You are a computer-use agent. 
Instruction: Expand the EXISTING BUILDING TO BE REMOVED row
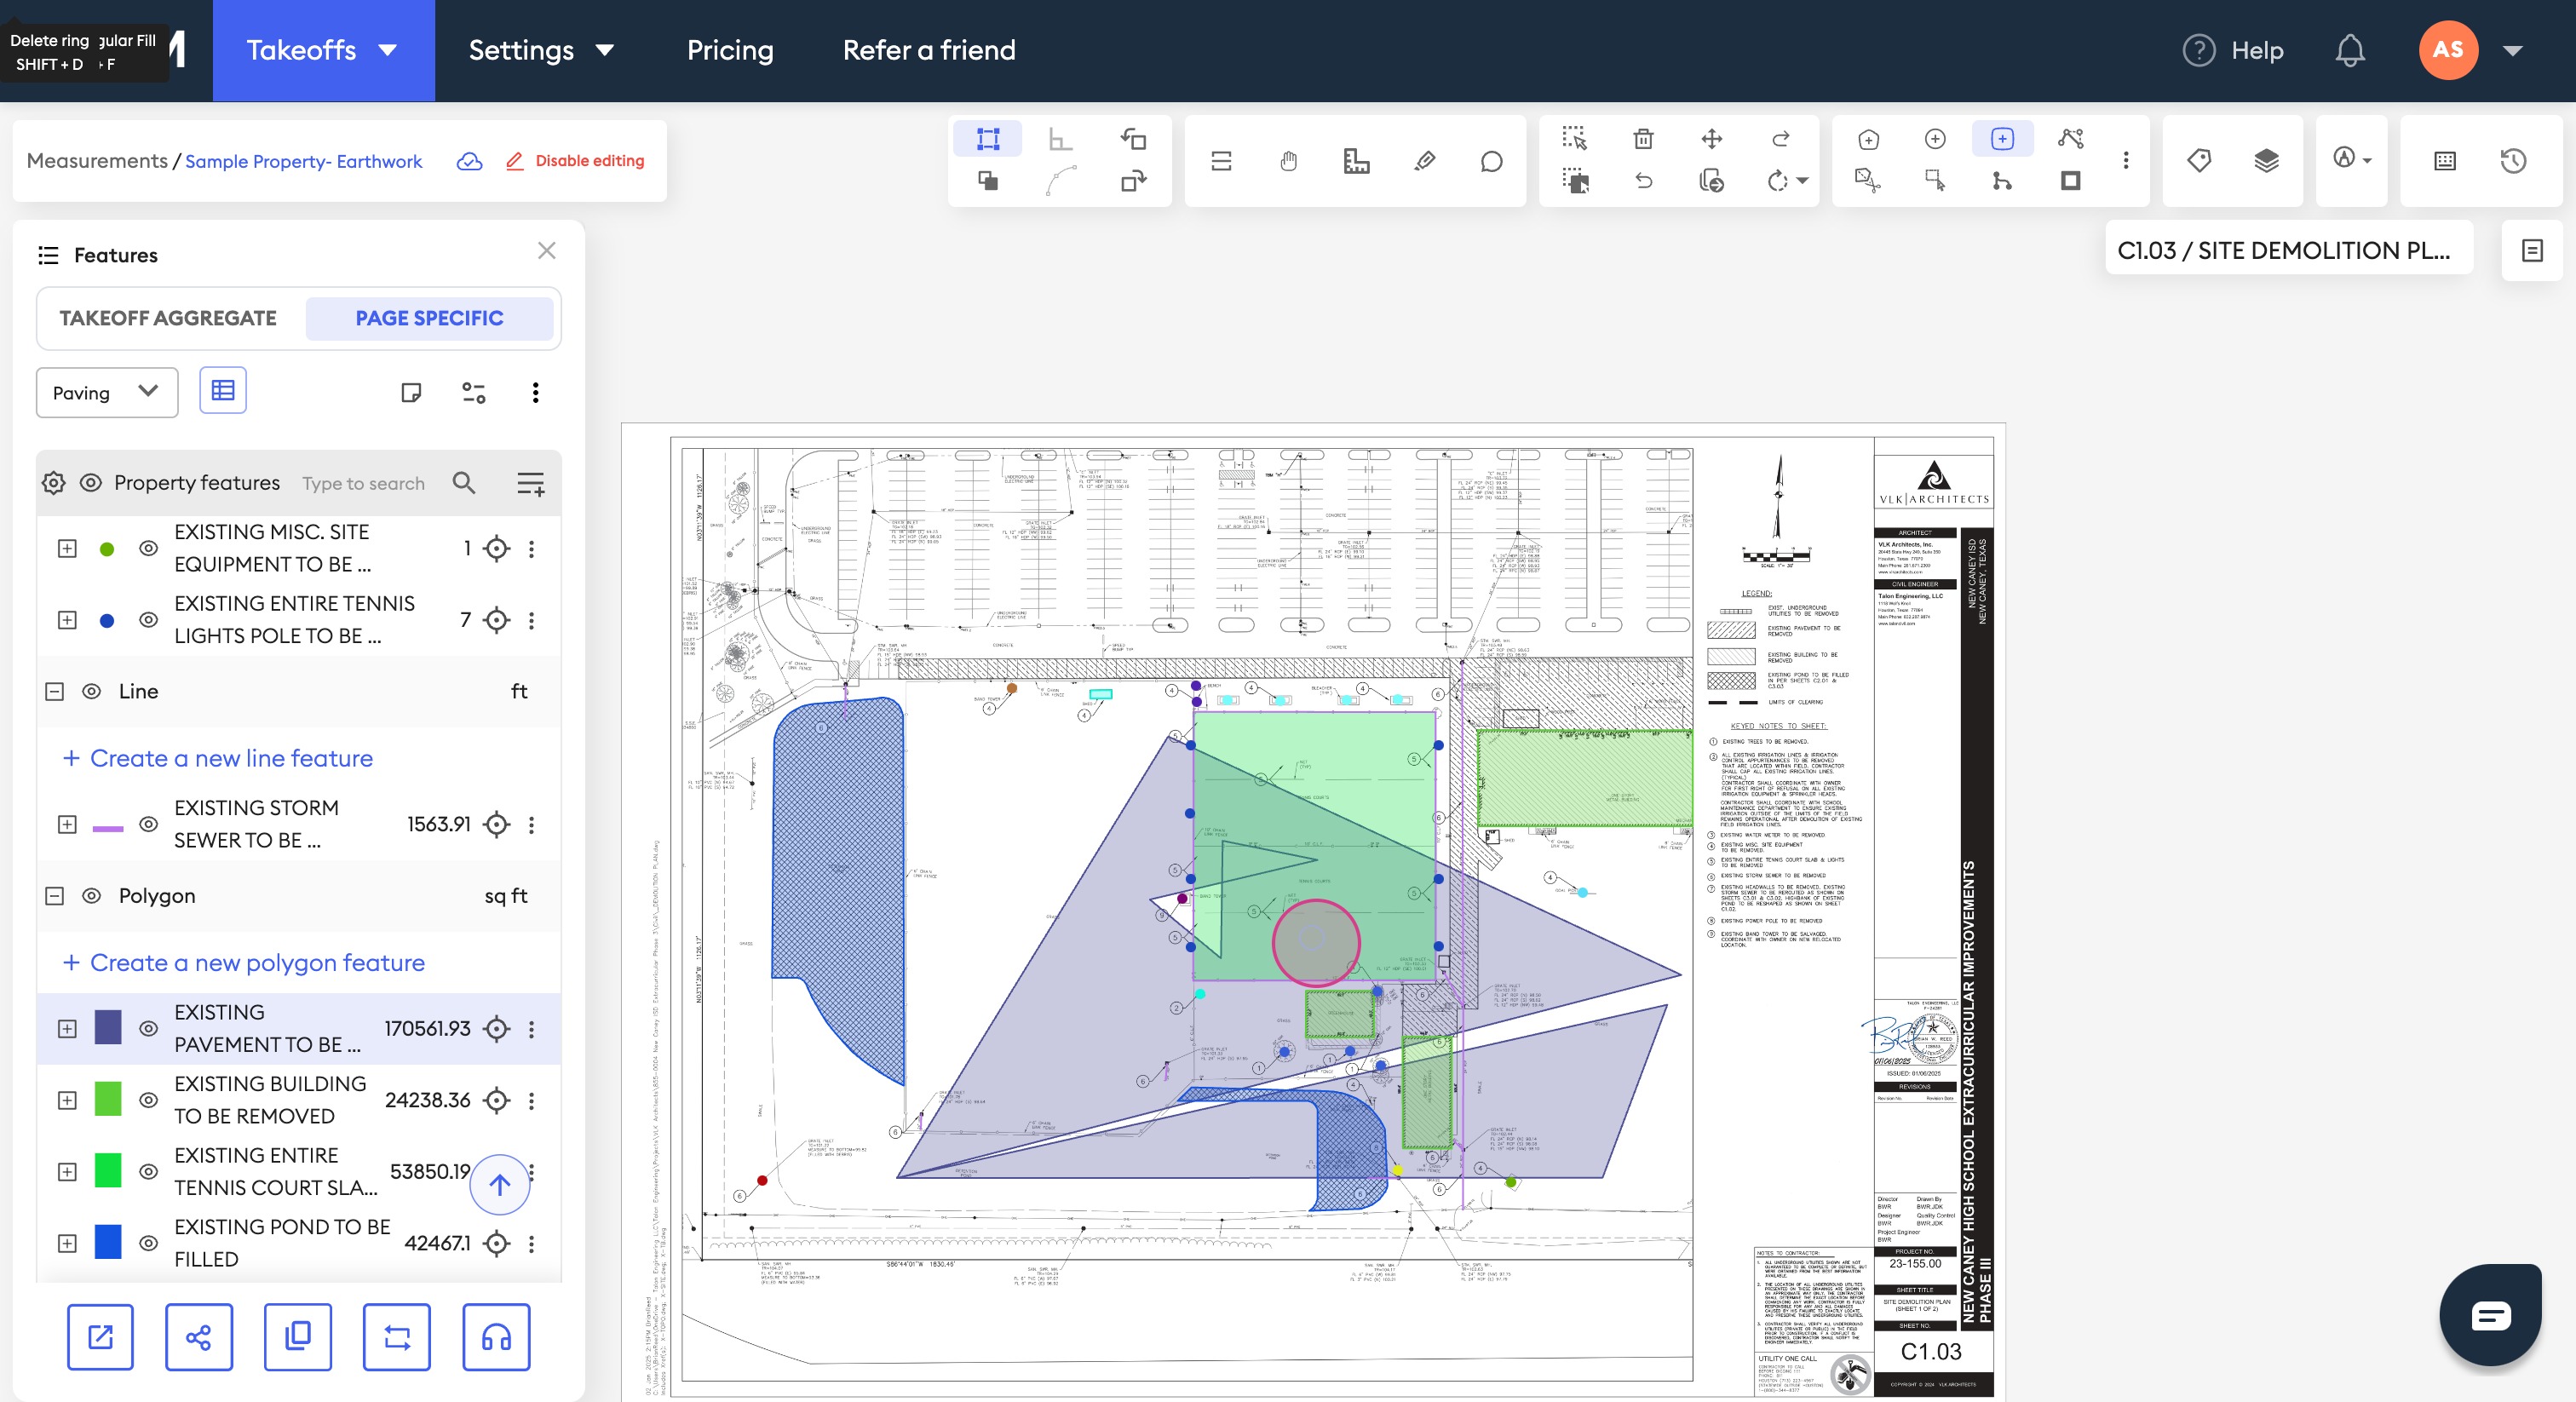point(67,1100)
